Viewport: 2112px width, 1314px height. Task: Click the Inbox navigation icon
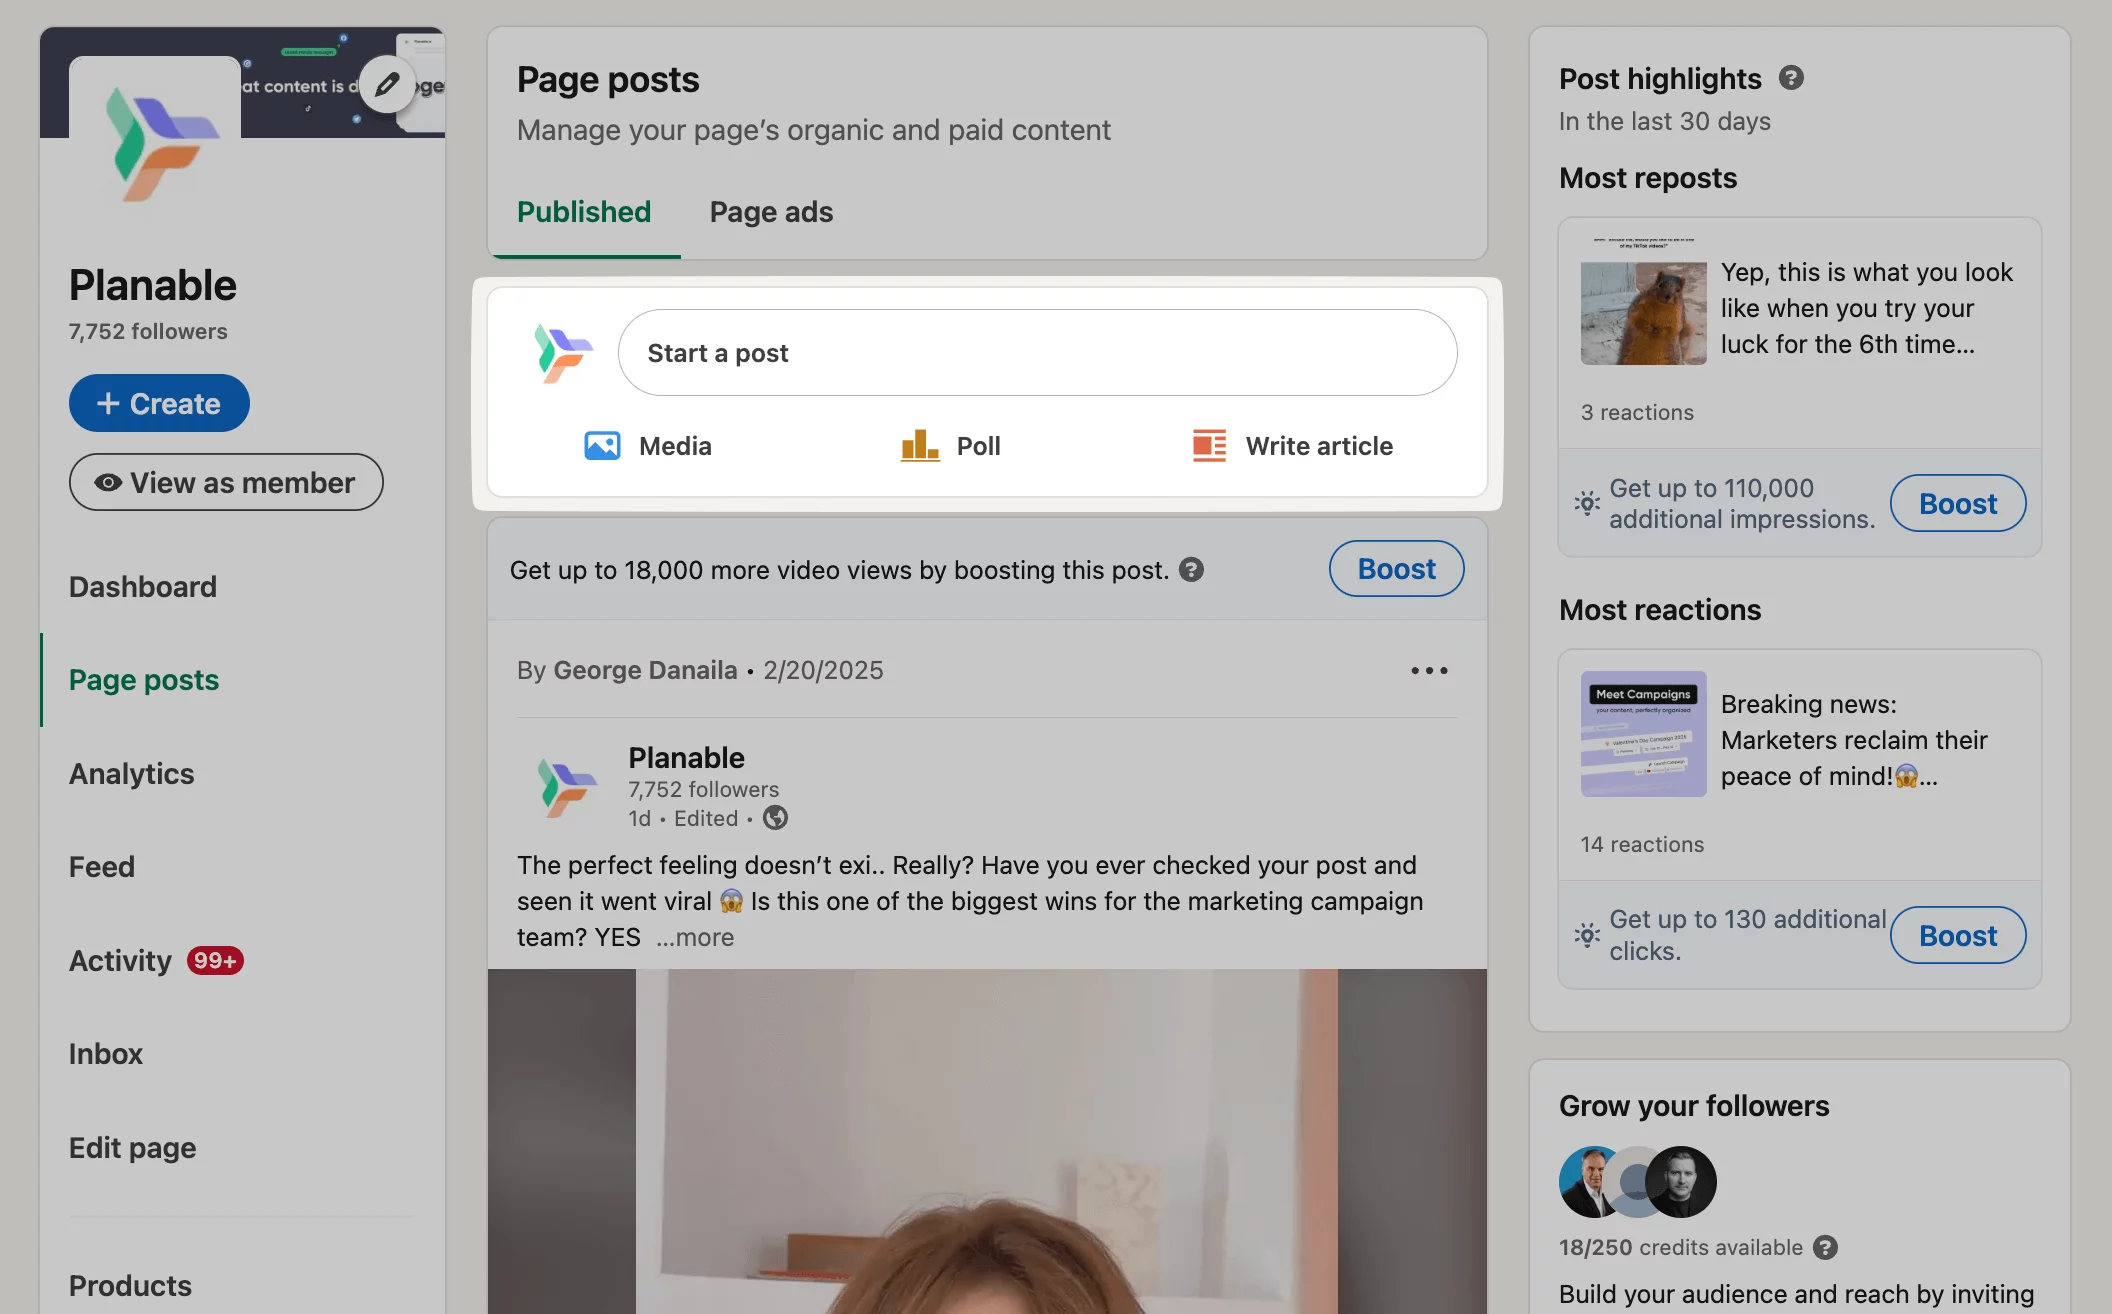[x=104, y=1054]
